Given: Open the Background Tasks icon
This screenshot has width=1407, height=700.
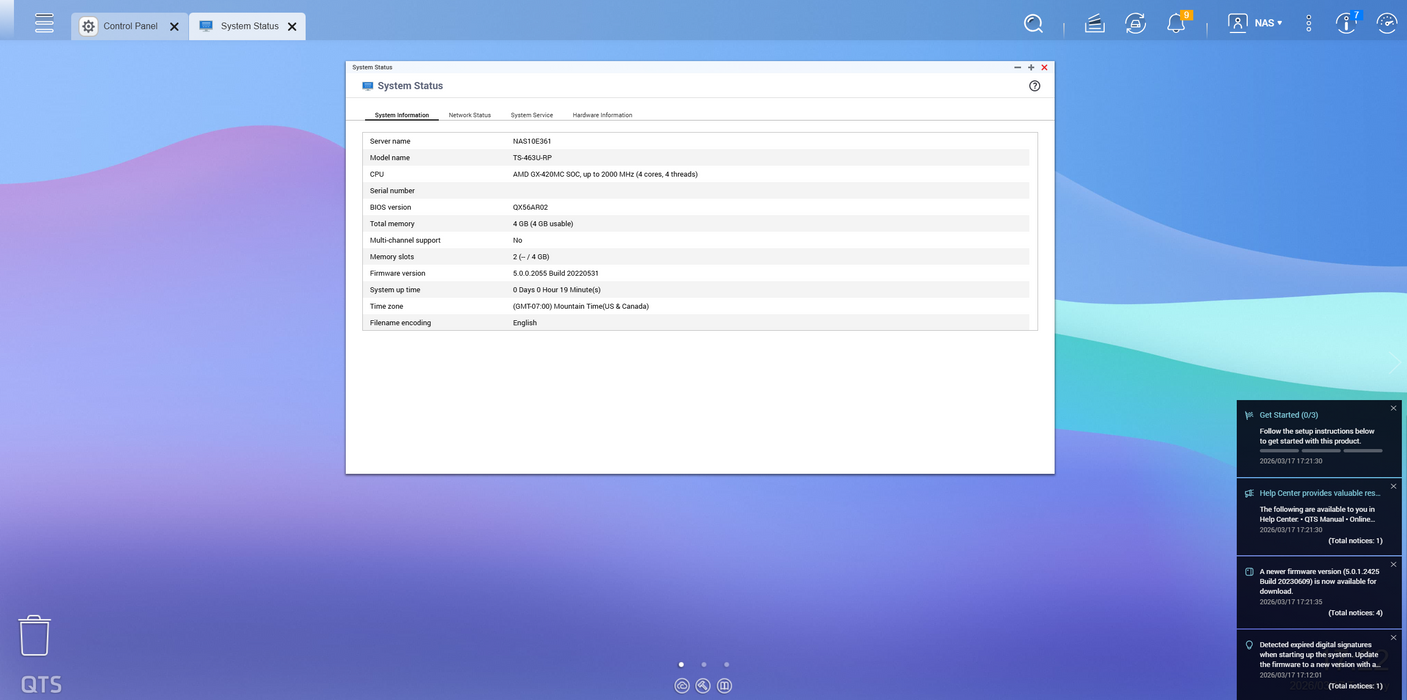Looking at the screenshot, I should [x=1095, y=23].
